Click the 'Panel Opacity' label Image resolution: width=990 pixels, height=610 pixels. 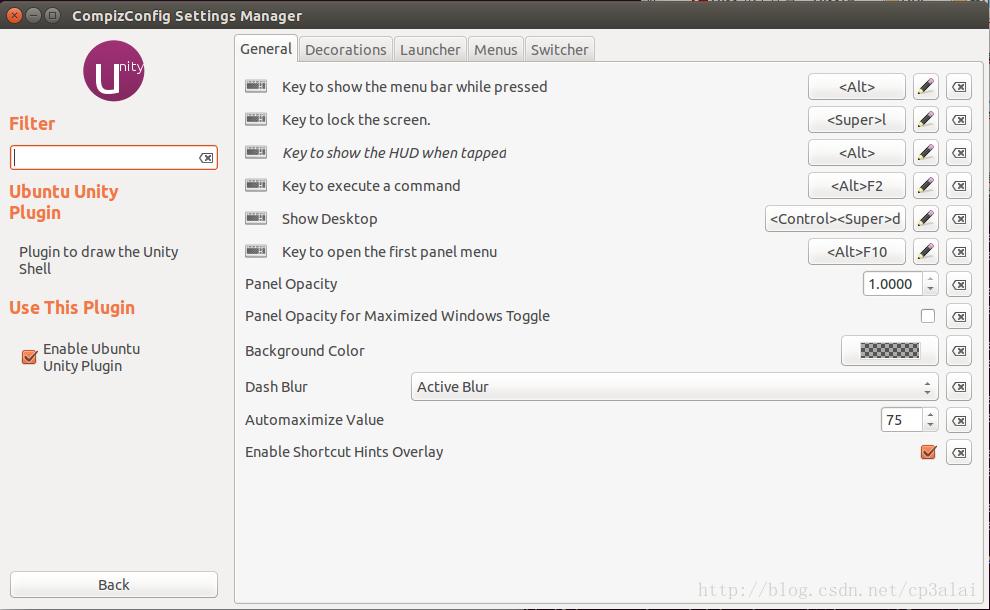291,284
